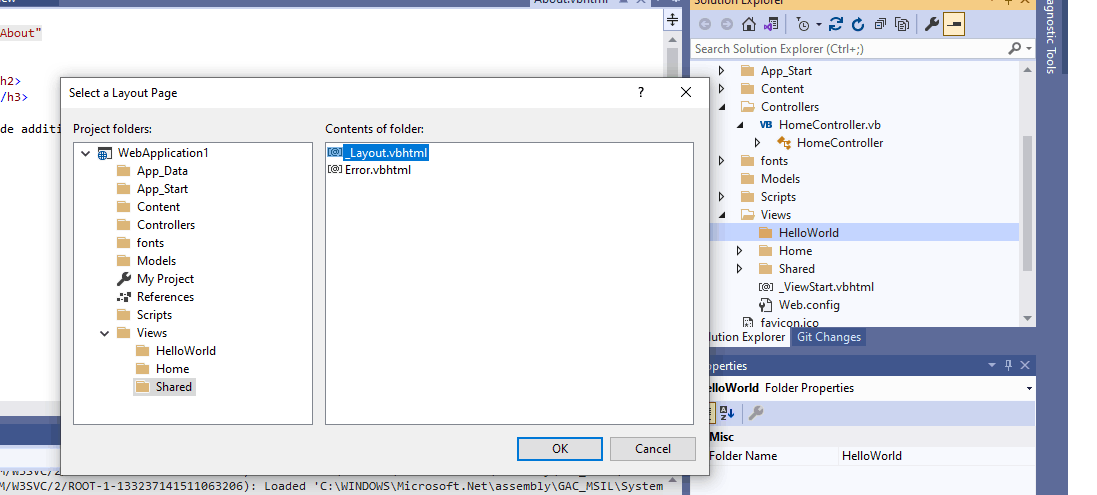Click the Forward arrow in Solution Explorer toolbar
This screenshot has width=1097, height=495.
tap(727, 24)
